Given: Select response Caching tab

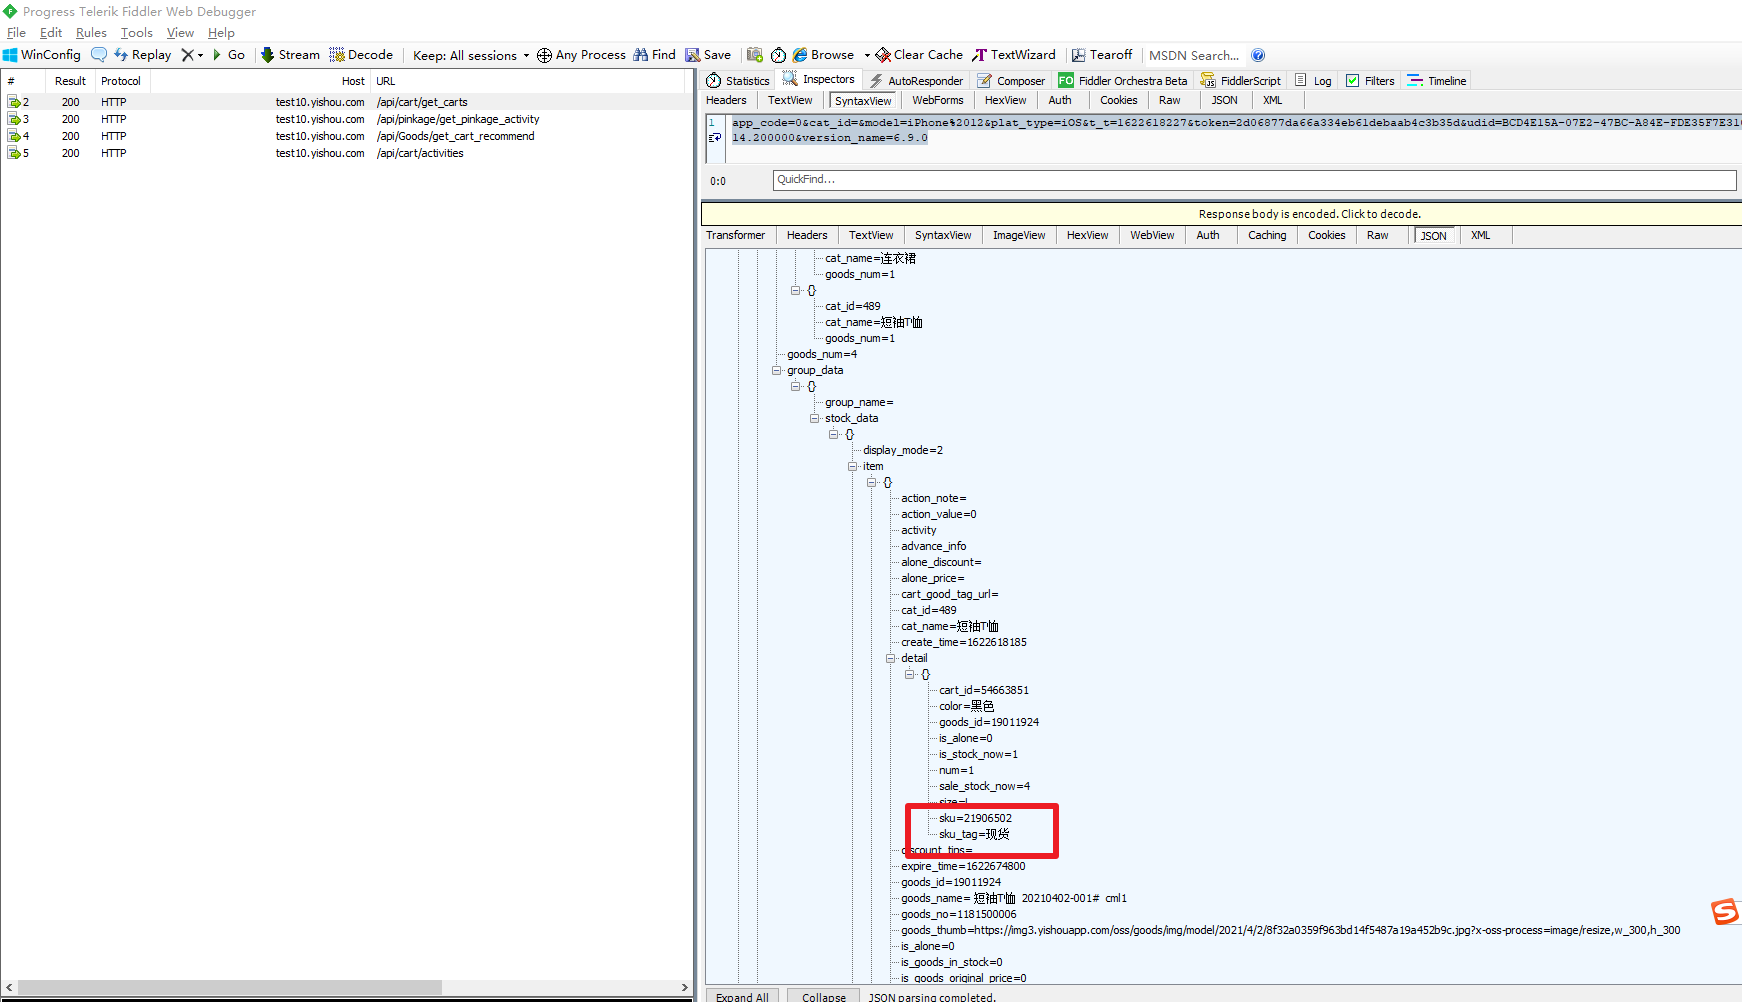Looking at the screenshot, I should click(1267, 236).
